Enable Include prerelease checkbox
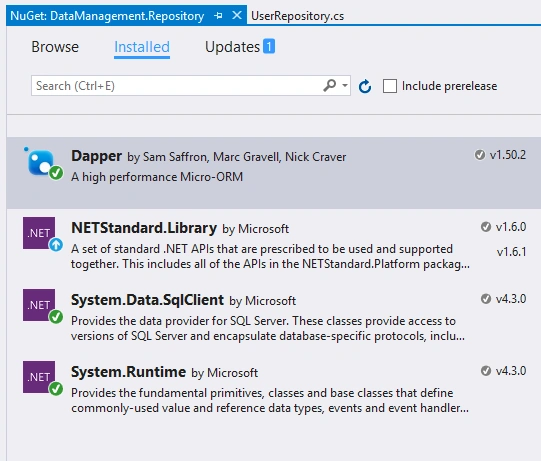Image resolution: width=541 pixels, height=461 pixels. pos(390,86)
